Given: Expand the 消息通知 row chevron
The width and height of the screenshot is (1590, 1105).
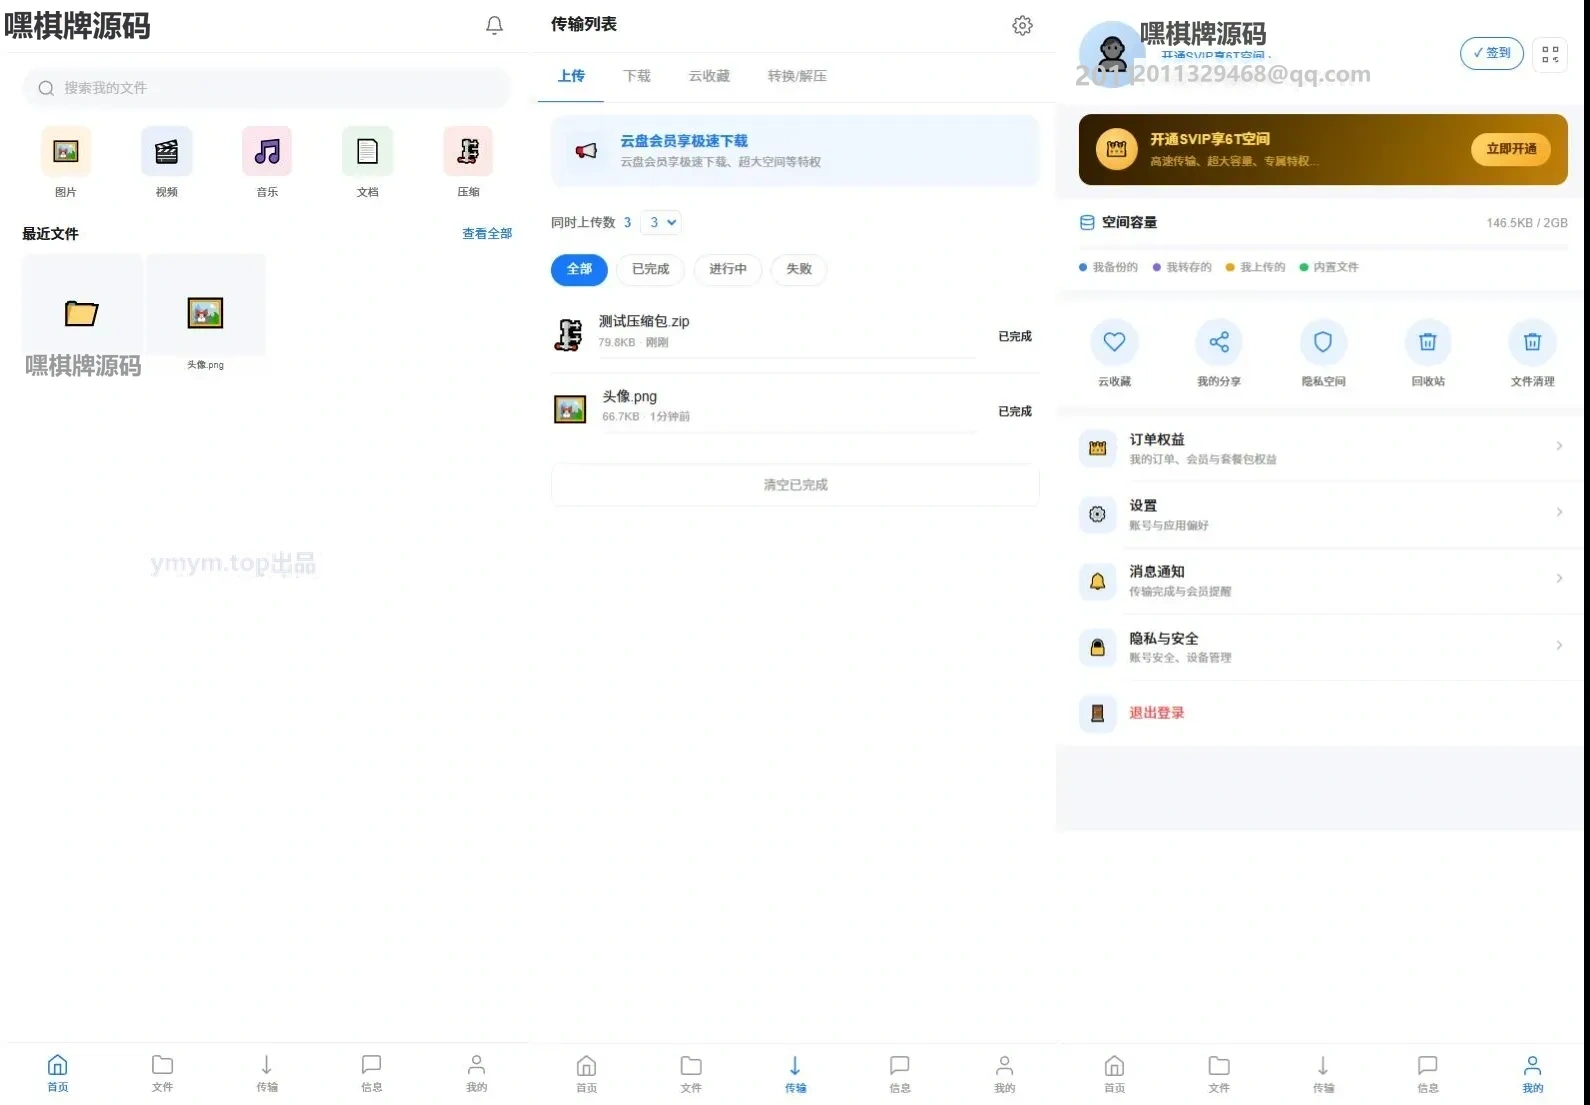Looking at the screenshot, I should tap(1559, 578).
